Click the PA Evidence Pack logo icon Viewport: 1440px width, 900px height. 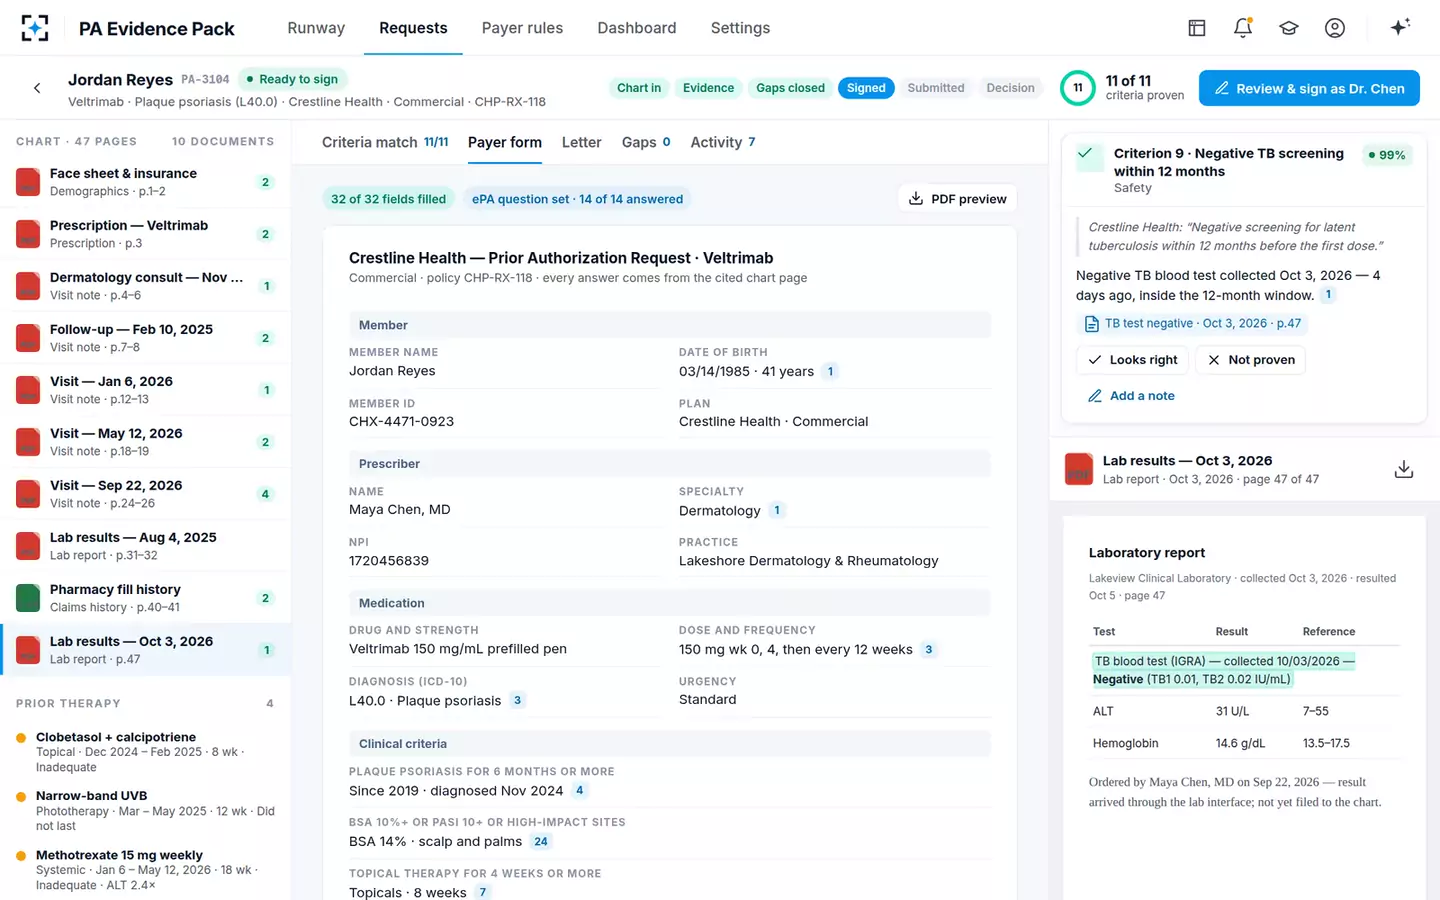pyautogui.click(x=35, y=28)
